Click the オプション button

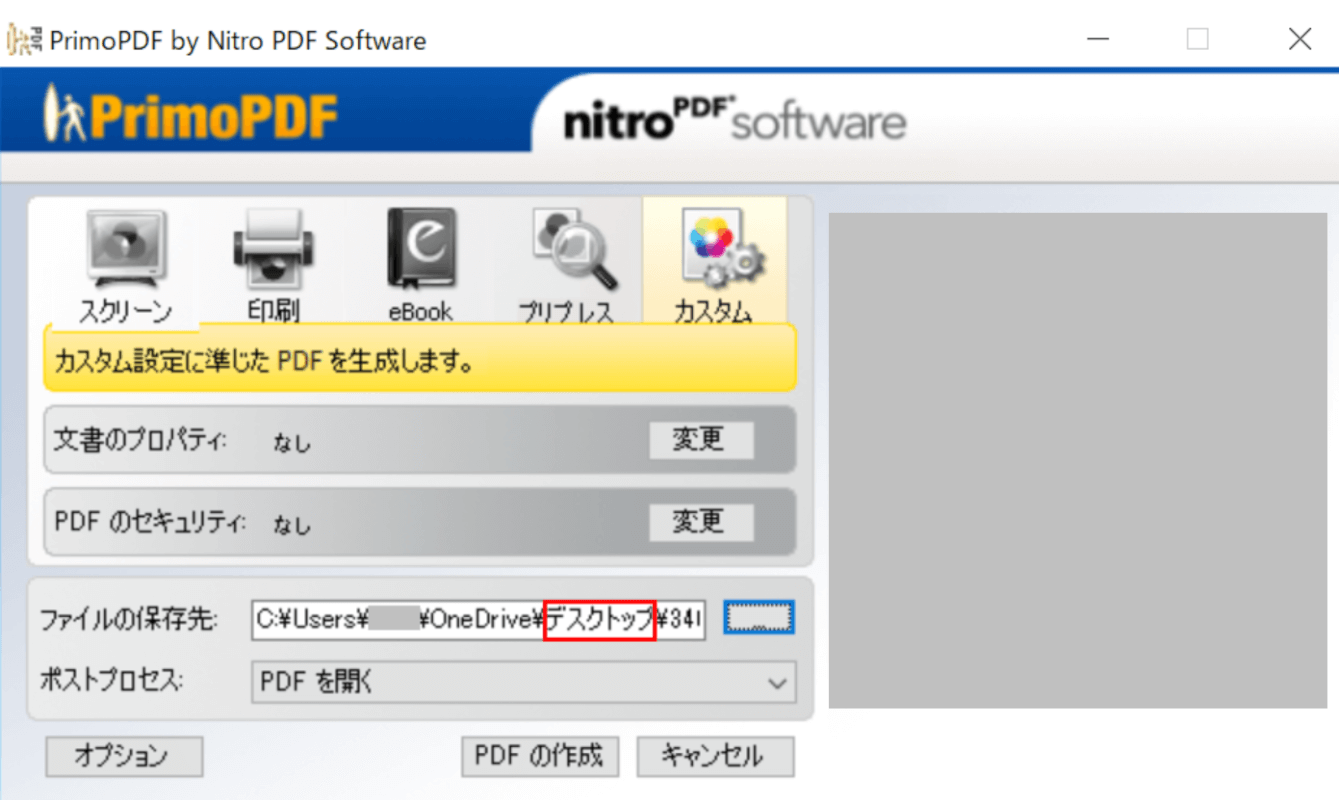[124, 757]
